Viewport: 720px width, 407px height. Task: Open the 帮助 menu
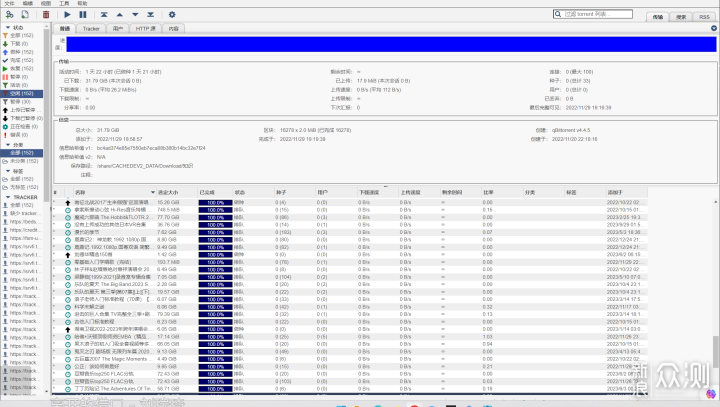[x=83, y=3]
